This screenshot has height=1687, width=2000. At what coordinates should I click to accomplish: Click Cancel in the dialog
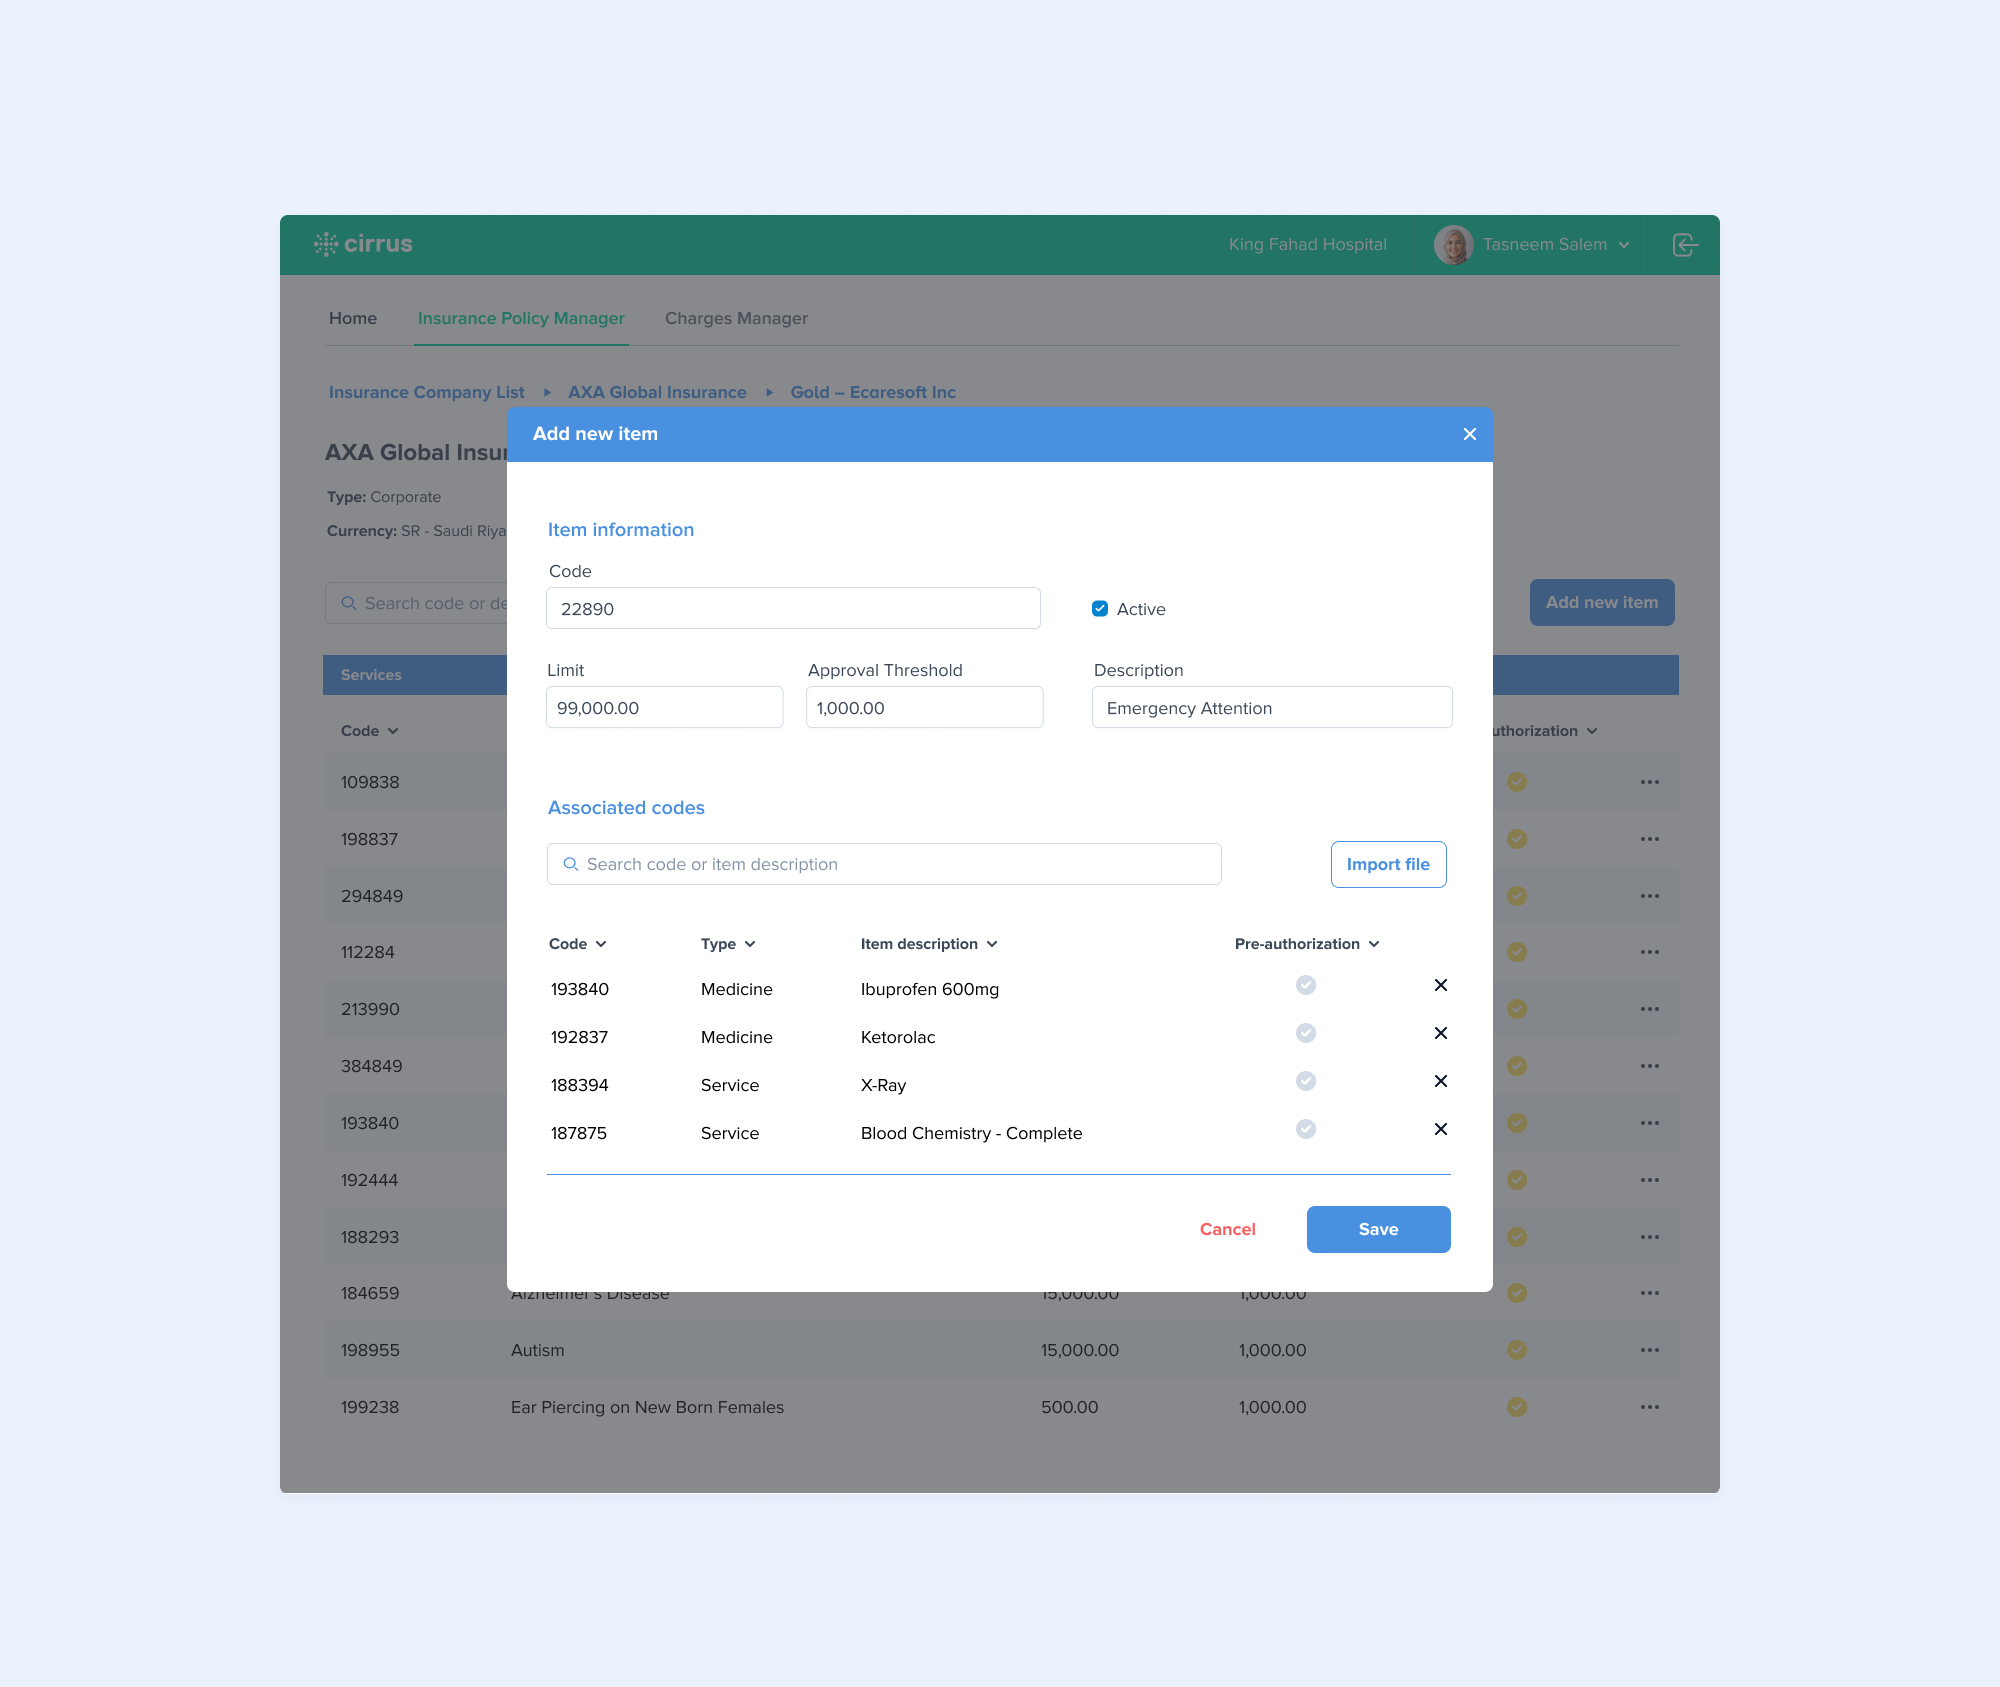coord(1227,1229)
